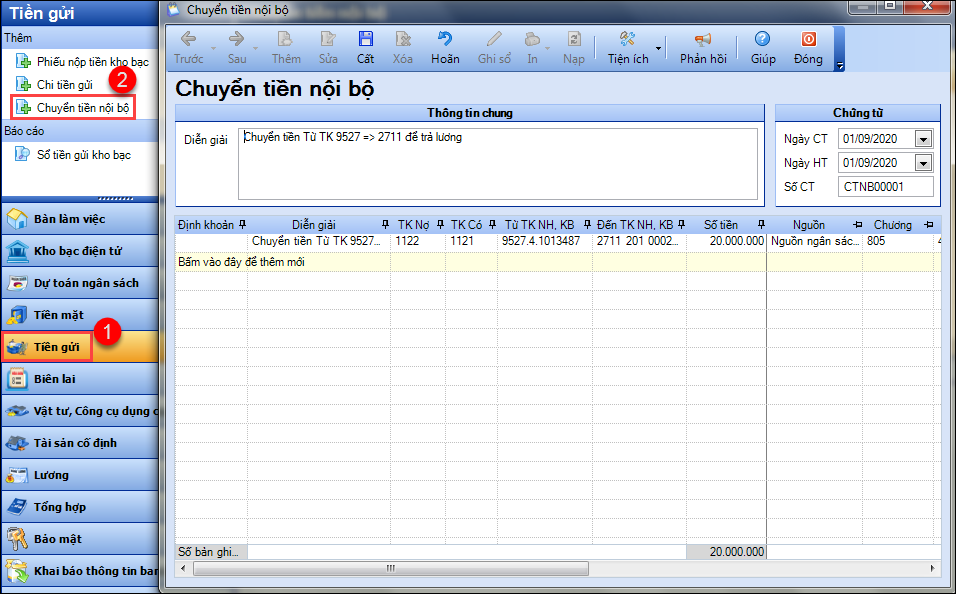956x594 pixels.
Task: Open Vật tư, Công cụ dụng cụ module
Action: [80, 411]
